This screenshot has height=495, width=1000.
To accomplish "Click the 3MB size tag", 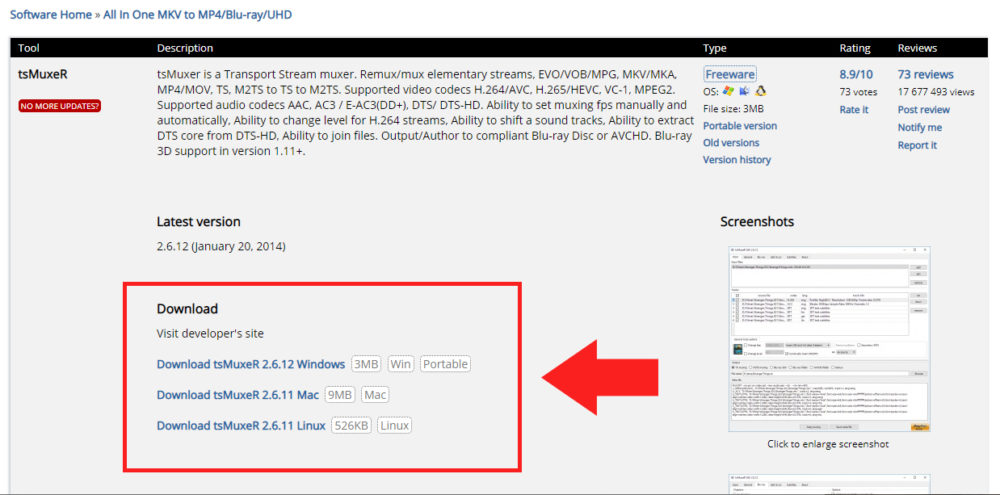I will (366, 364).
